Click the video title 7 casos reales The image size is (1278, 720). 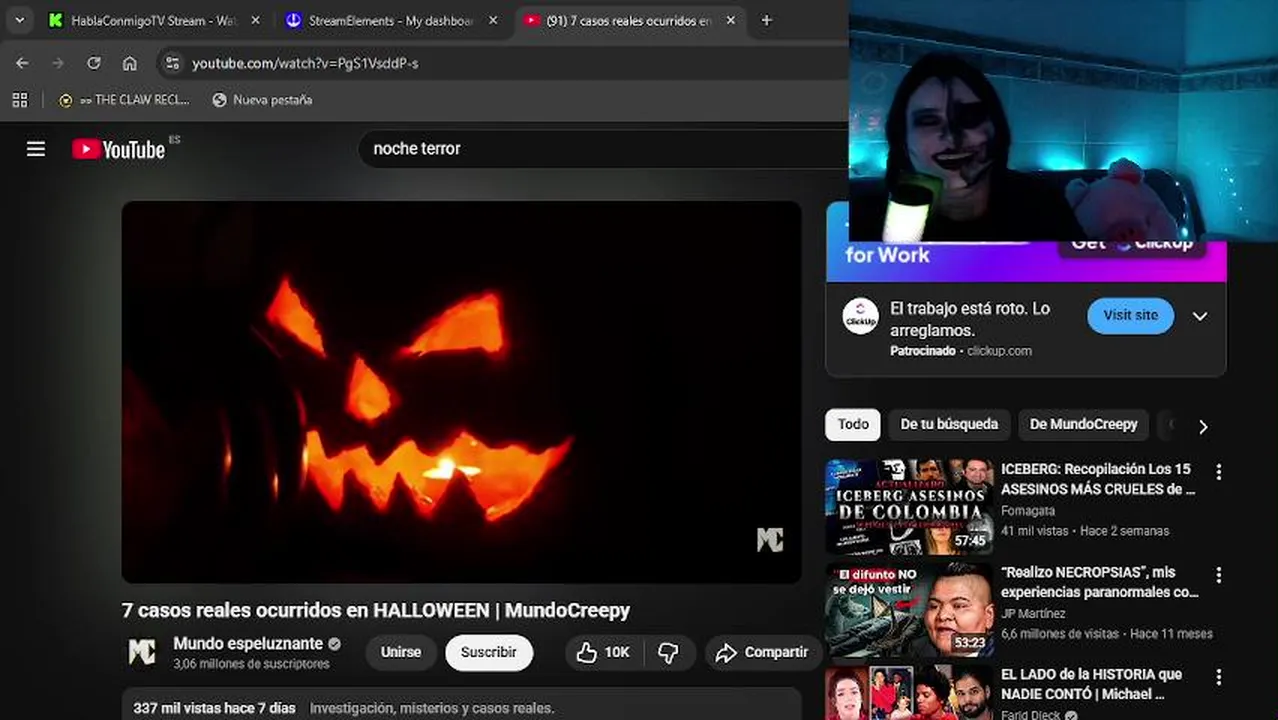point(376,610)
